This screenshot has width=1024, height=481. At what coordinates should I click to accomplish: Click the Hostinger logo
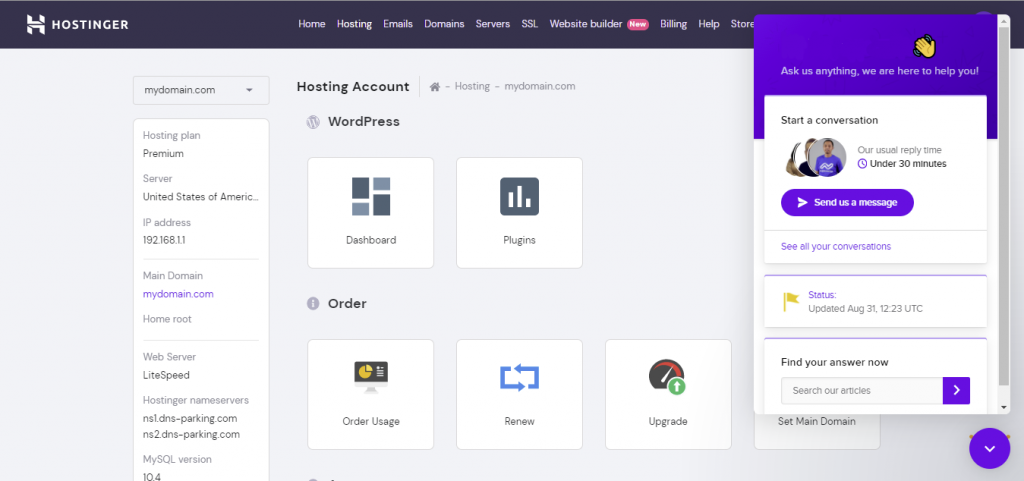78,25
